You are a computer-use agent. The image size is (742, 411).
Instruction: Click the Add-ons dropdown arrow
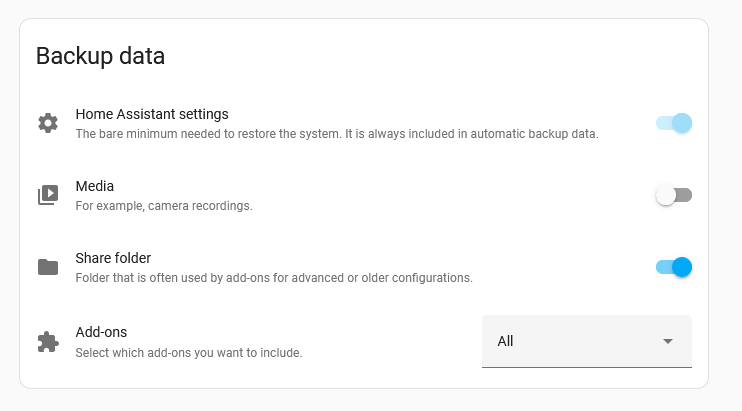(x=668, y=341)
